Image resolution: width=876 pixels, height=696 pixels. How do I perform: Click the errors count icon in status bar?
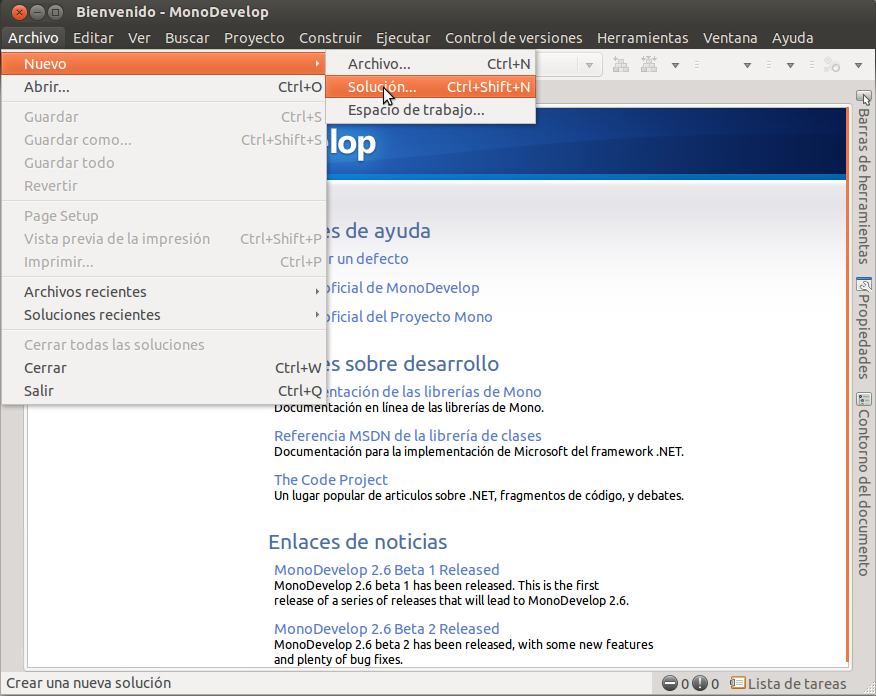[669, 683]
